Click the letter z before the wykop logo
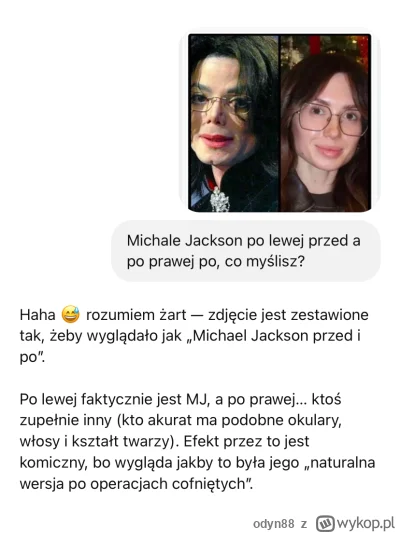 coord(304,524)
